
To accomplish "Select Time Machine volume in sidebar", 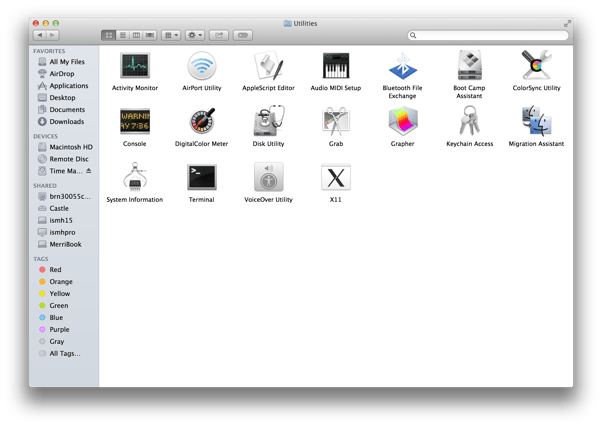I will pyautogui.click(x=60, y=171).
